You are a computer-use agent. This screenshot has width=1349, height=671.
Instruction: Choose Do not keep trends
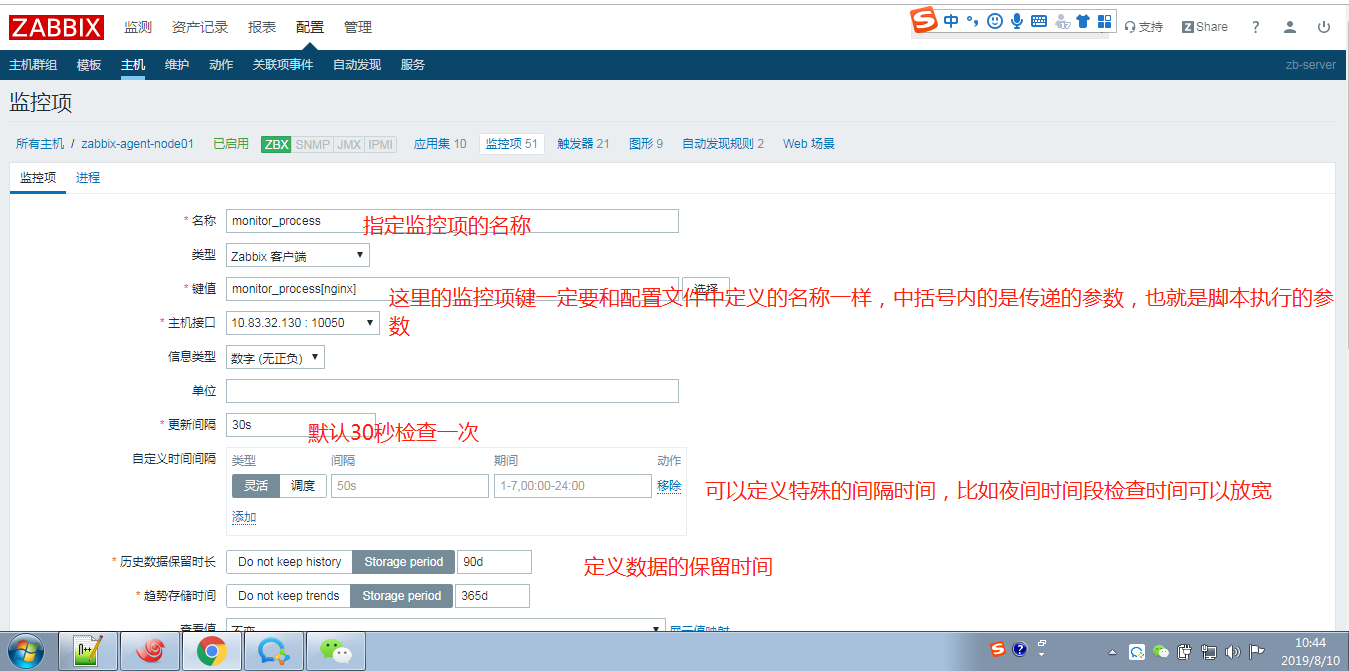tap(289, 595)
